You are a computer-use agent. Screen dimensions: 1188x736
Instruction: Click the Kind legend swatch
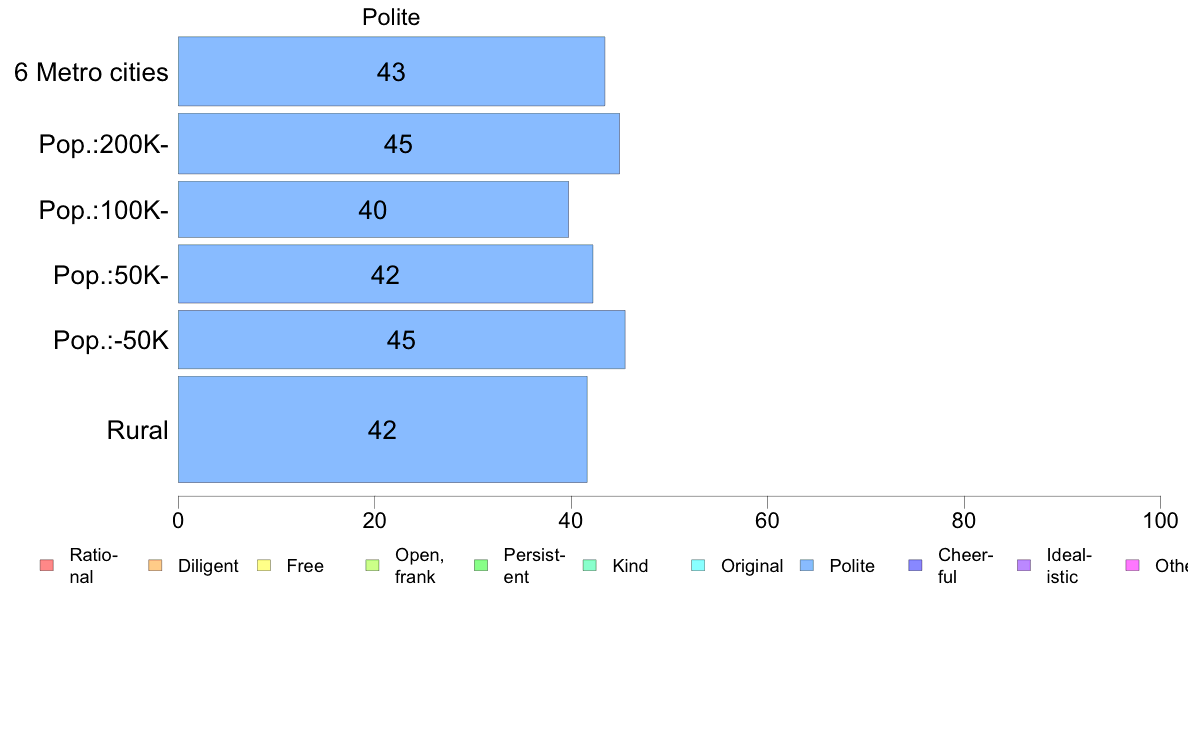(589, 565)
